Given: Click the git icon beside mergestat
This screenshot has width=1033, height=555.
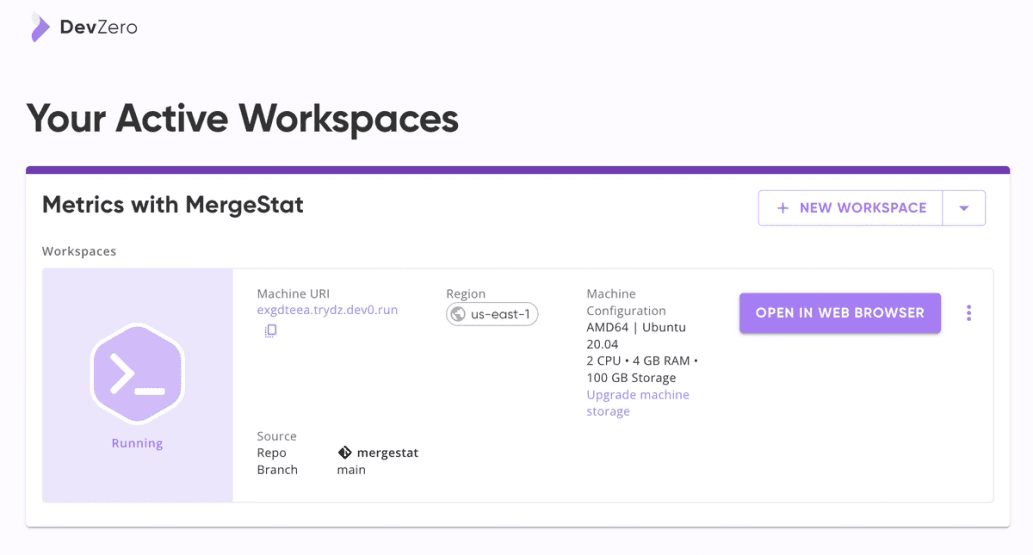Looking at the screenshot, I should click(345, 453).
